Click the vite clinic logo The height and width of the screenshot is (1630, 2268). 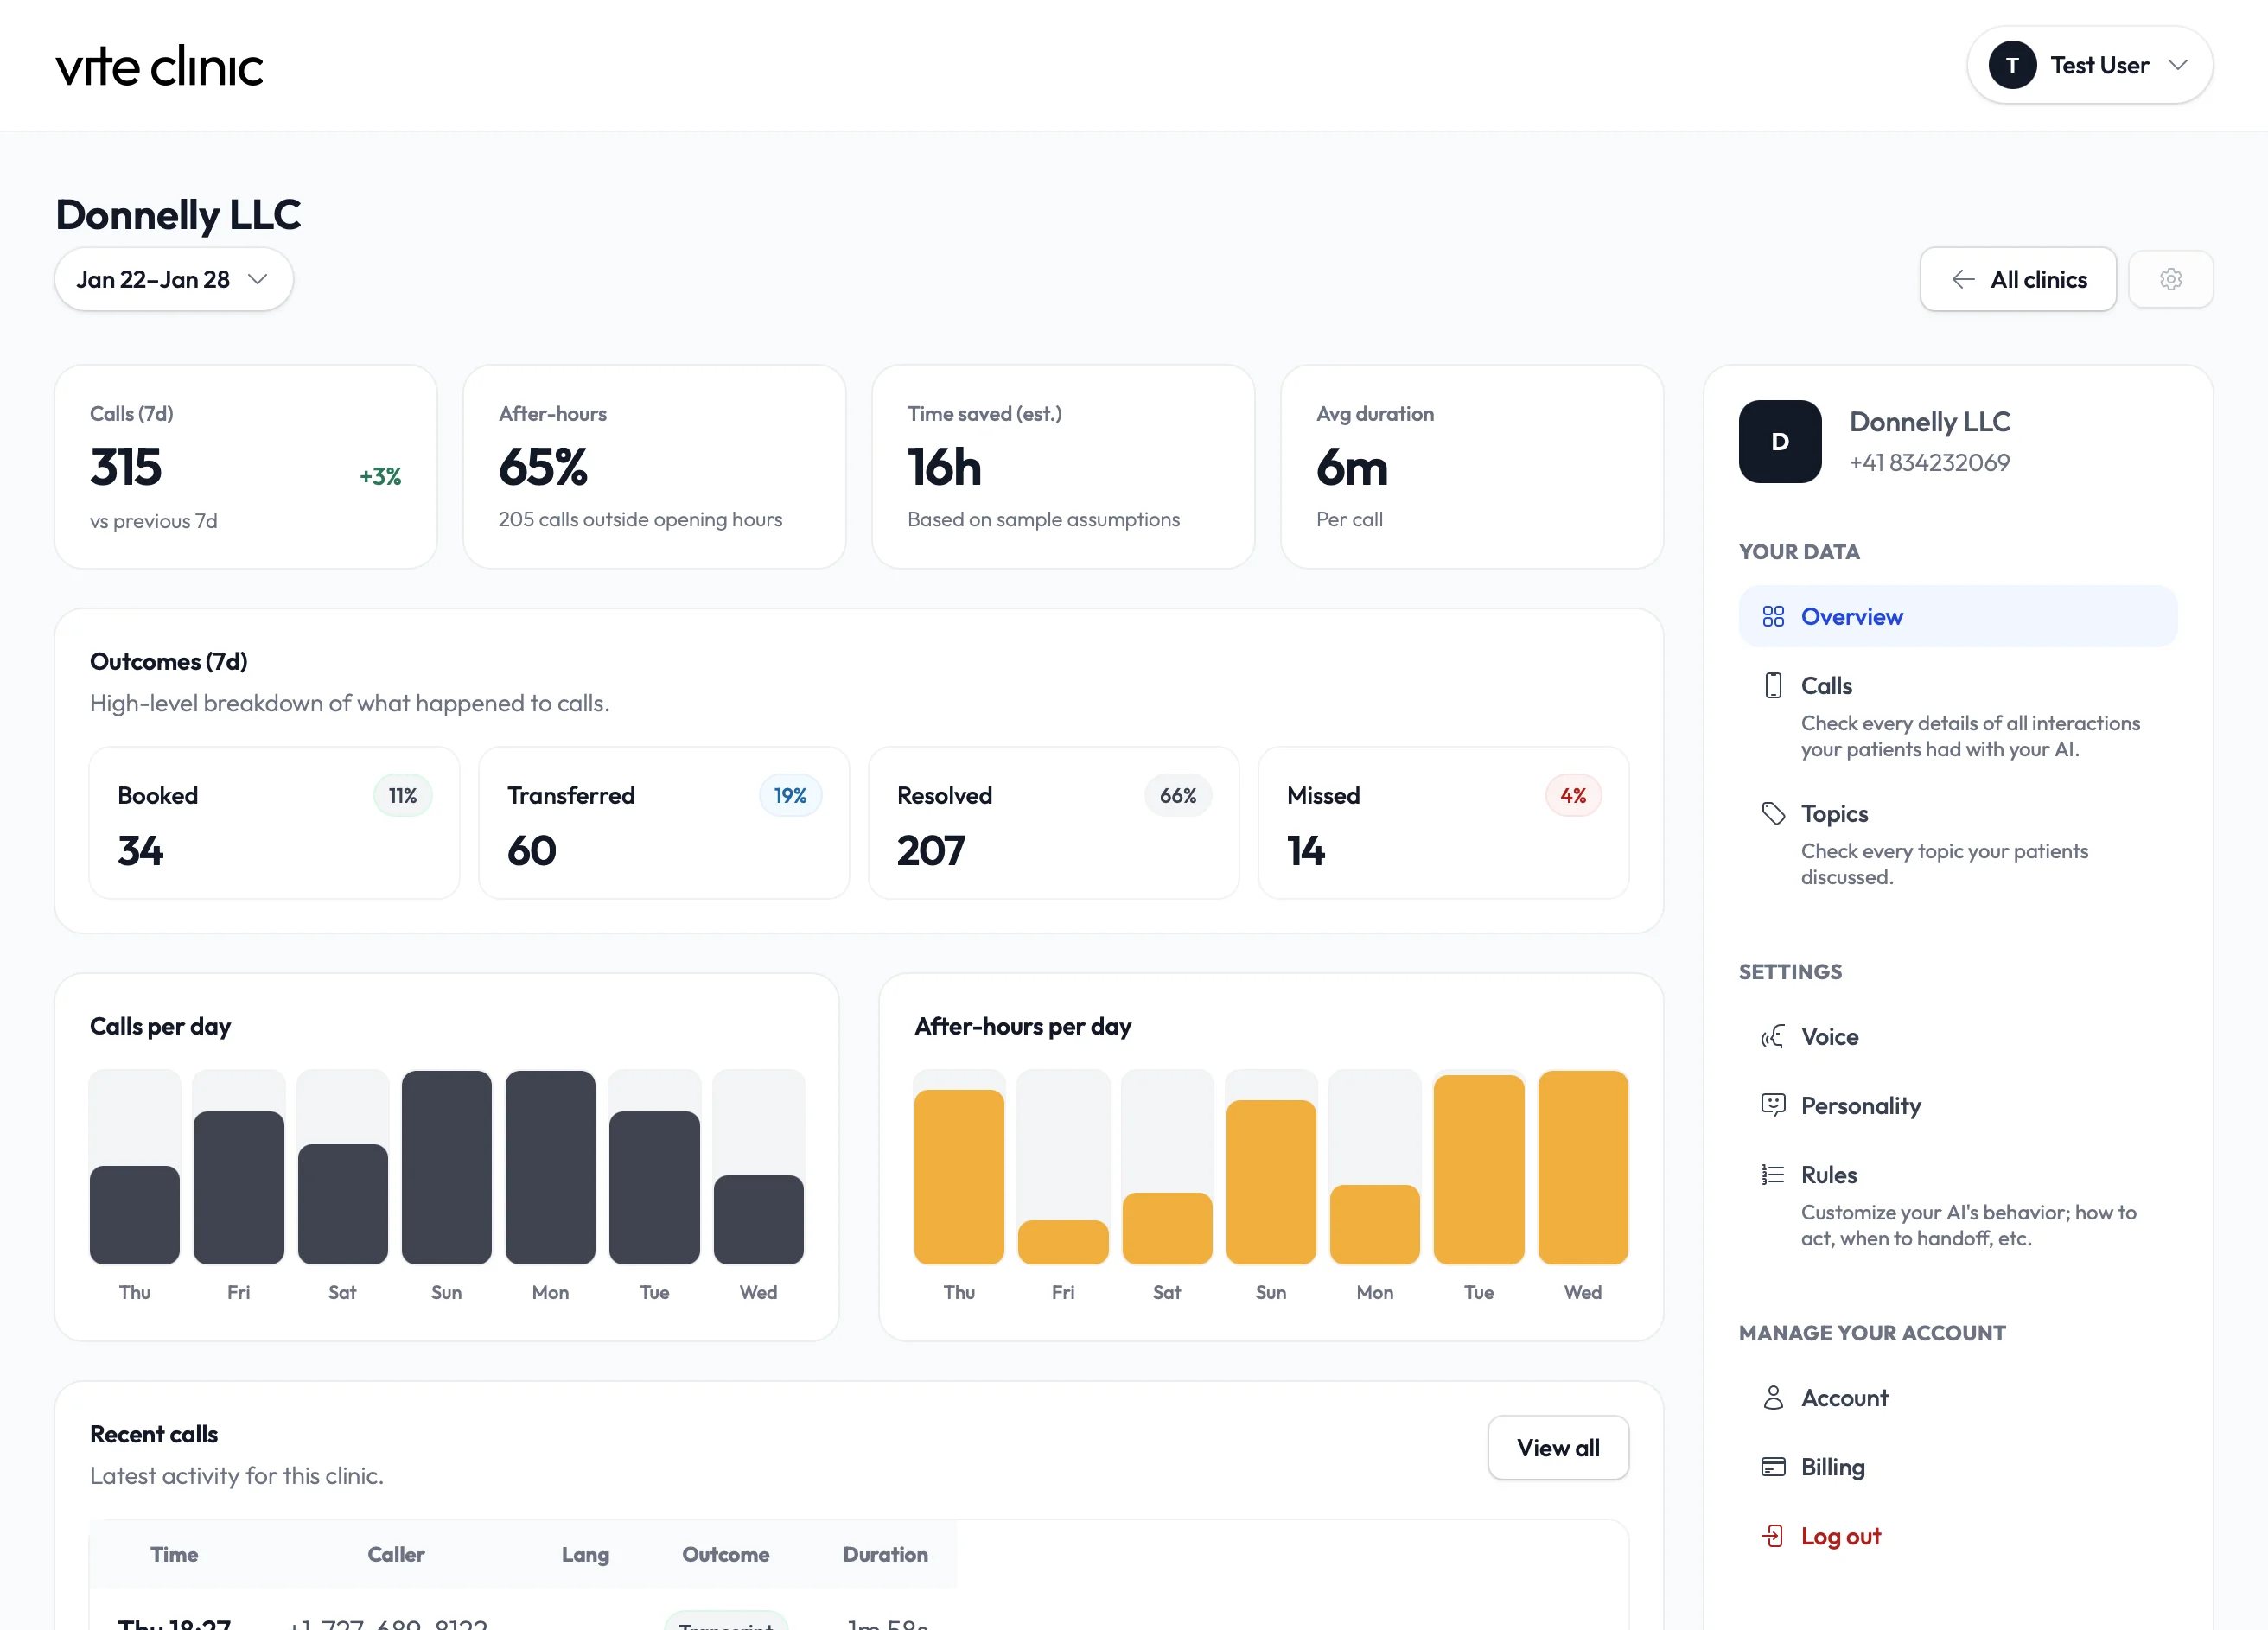[x=160, y=67]
